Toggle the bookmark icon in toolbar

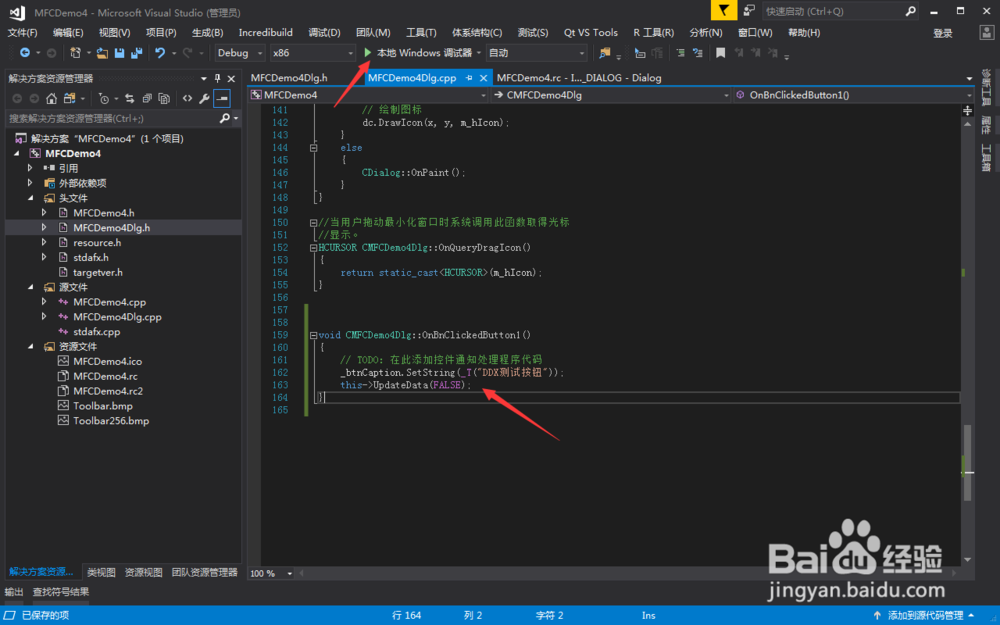(x=721, y=53)
